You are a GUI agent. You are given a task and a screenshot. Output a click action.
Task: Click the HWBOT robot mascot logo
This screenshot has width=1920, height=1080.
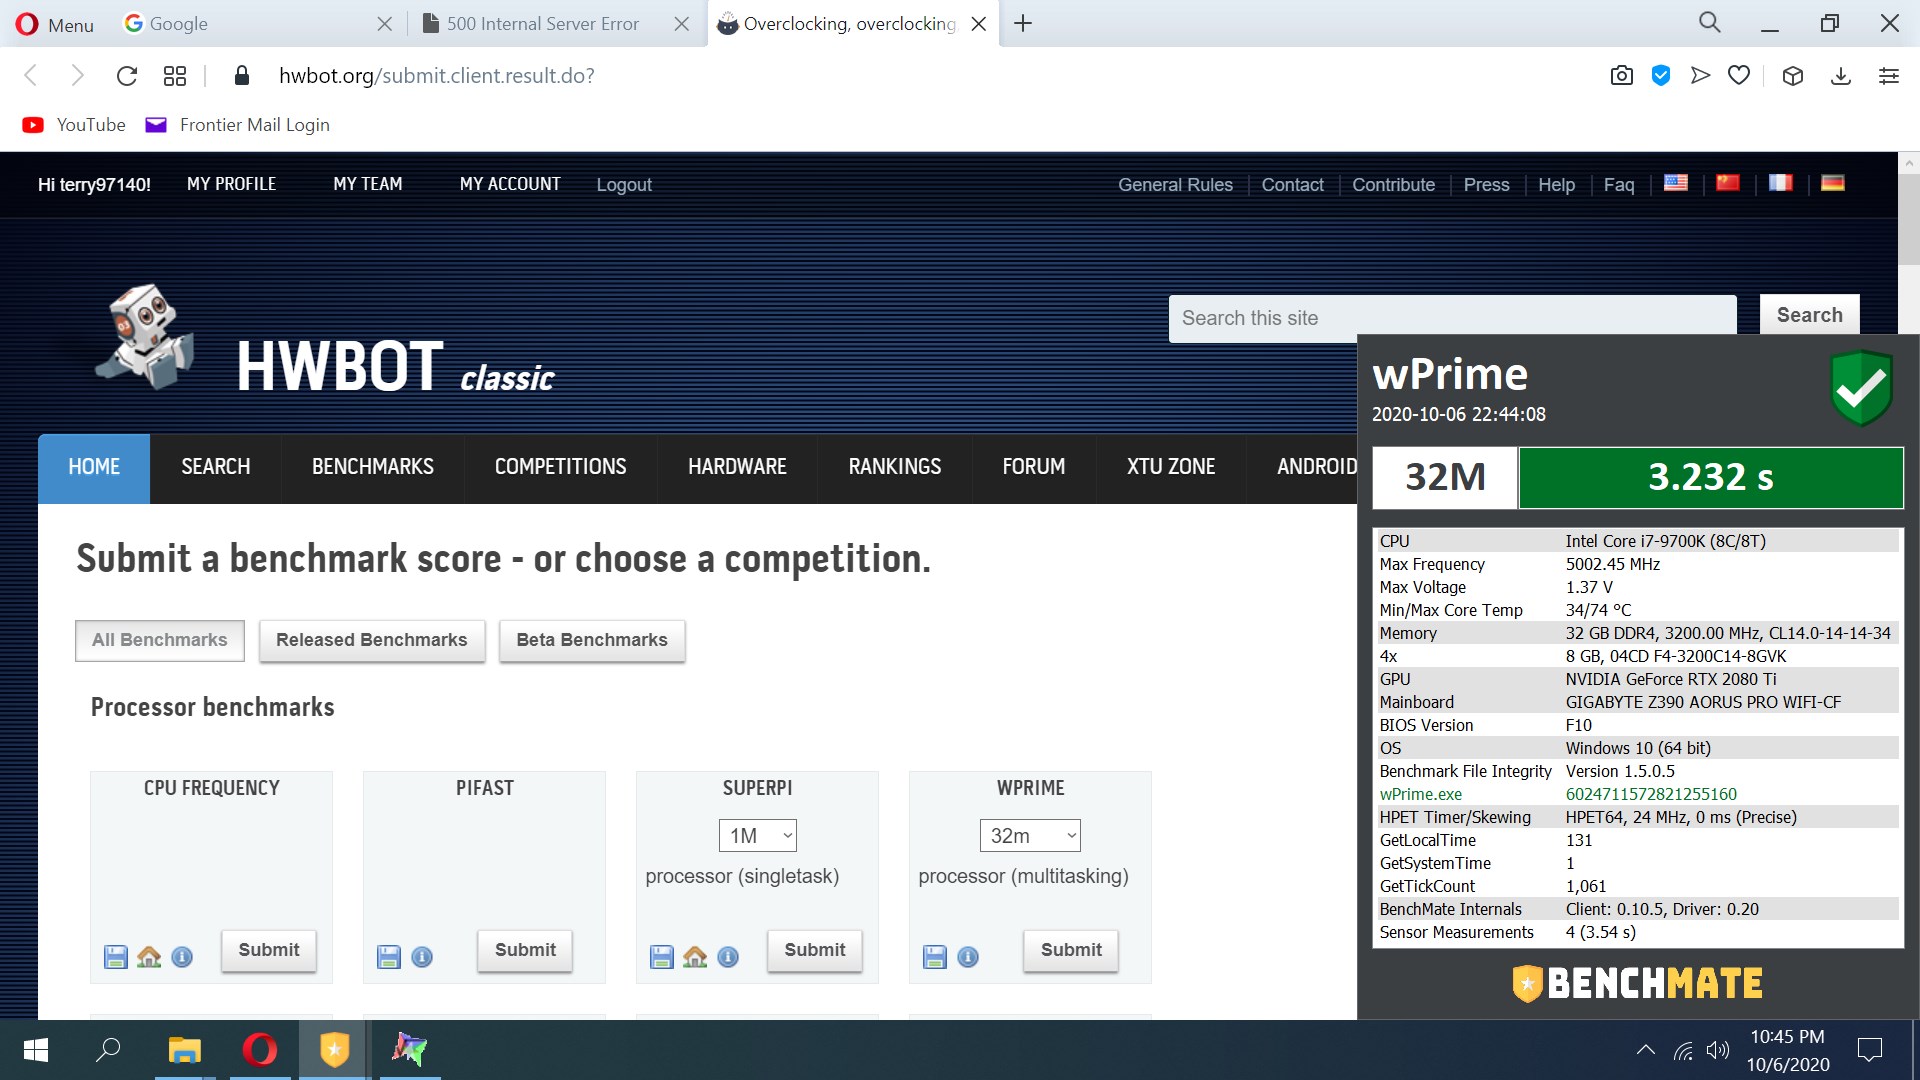point(145,337)
